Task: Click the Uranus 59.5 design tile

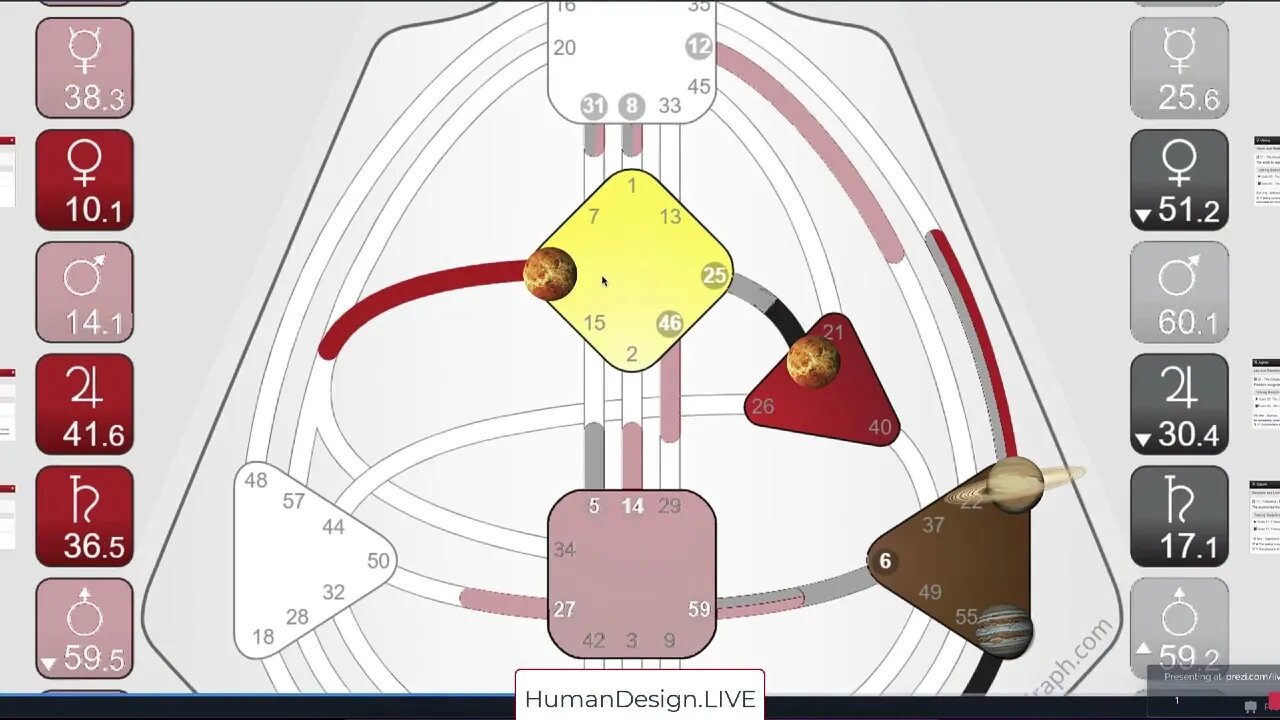Action: (x=85, y=628)
